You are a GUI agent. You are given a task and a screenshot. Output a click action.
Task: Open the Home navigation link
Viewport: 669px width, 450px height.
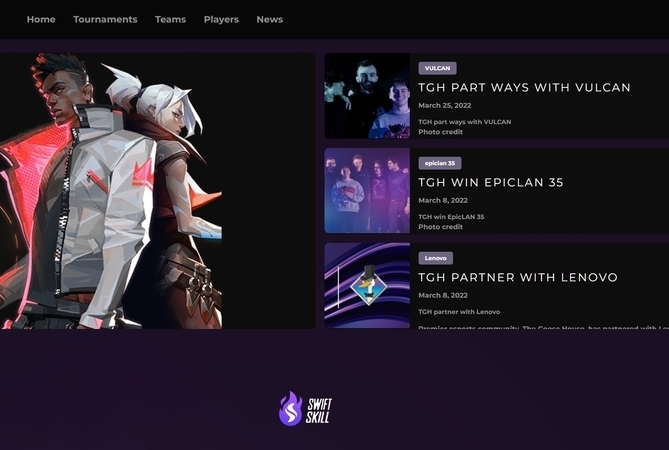(41, 20)
